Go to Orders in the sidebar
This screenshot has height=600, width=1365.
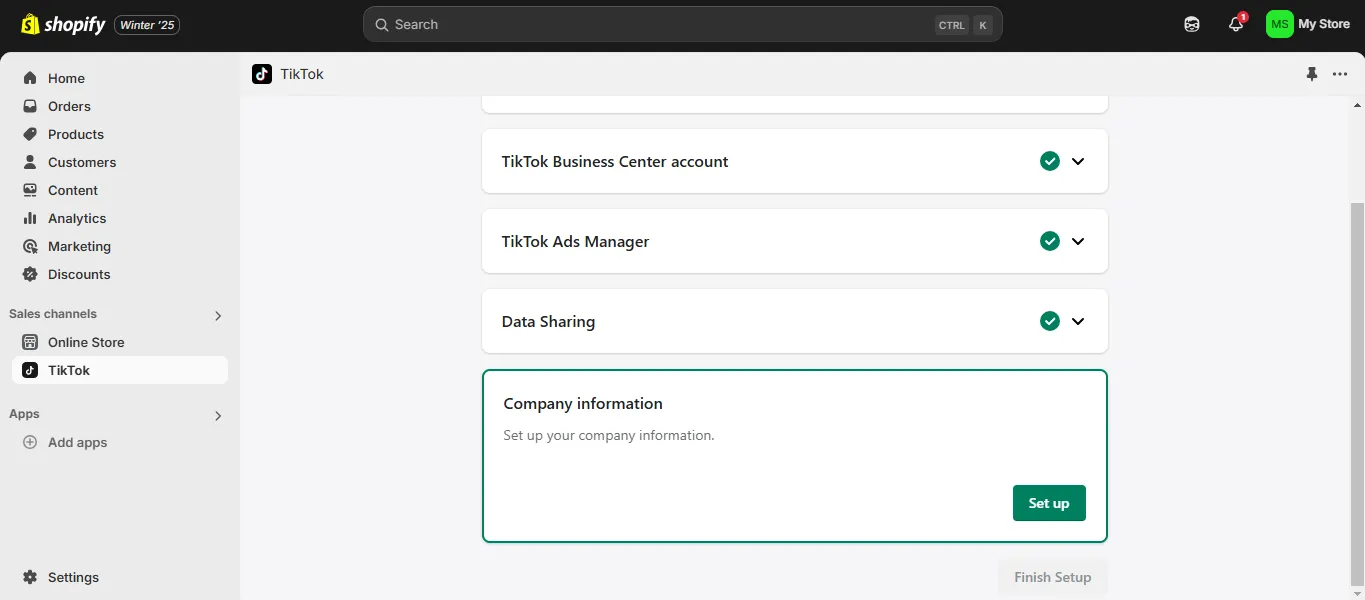[69, 106]
